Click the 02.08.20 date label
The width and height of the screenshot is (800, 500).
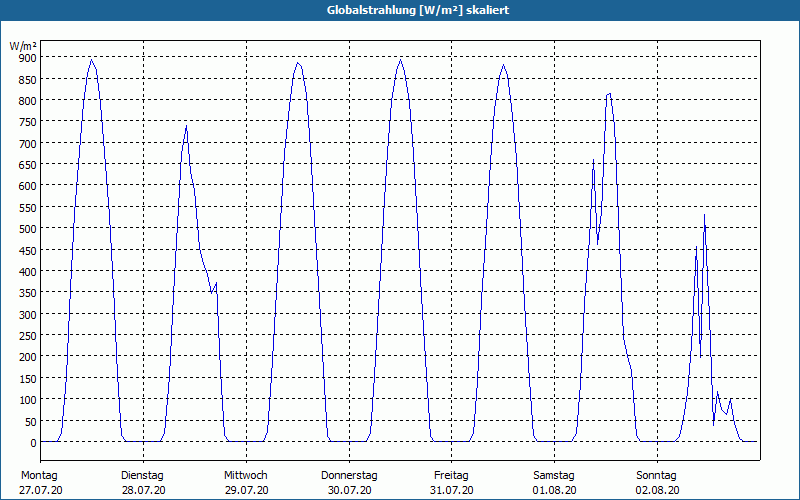tap(658, 490)
